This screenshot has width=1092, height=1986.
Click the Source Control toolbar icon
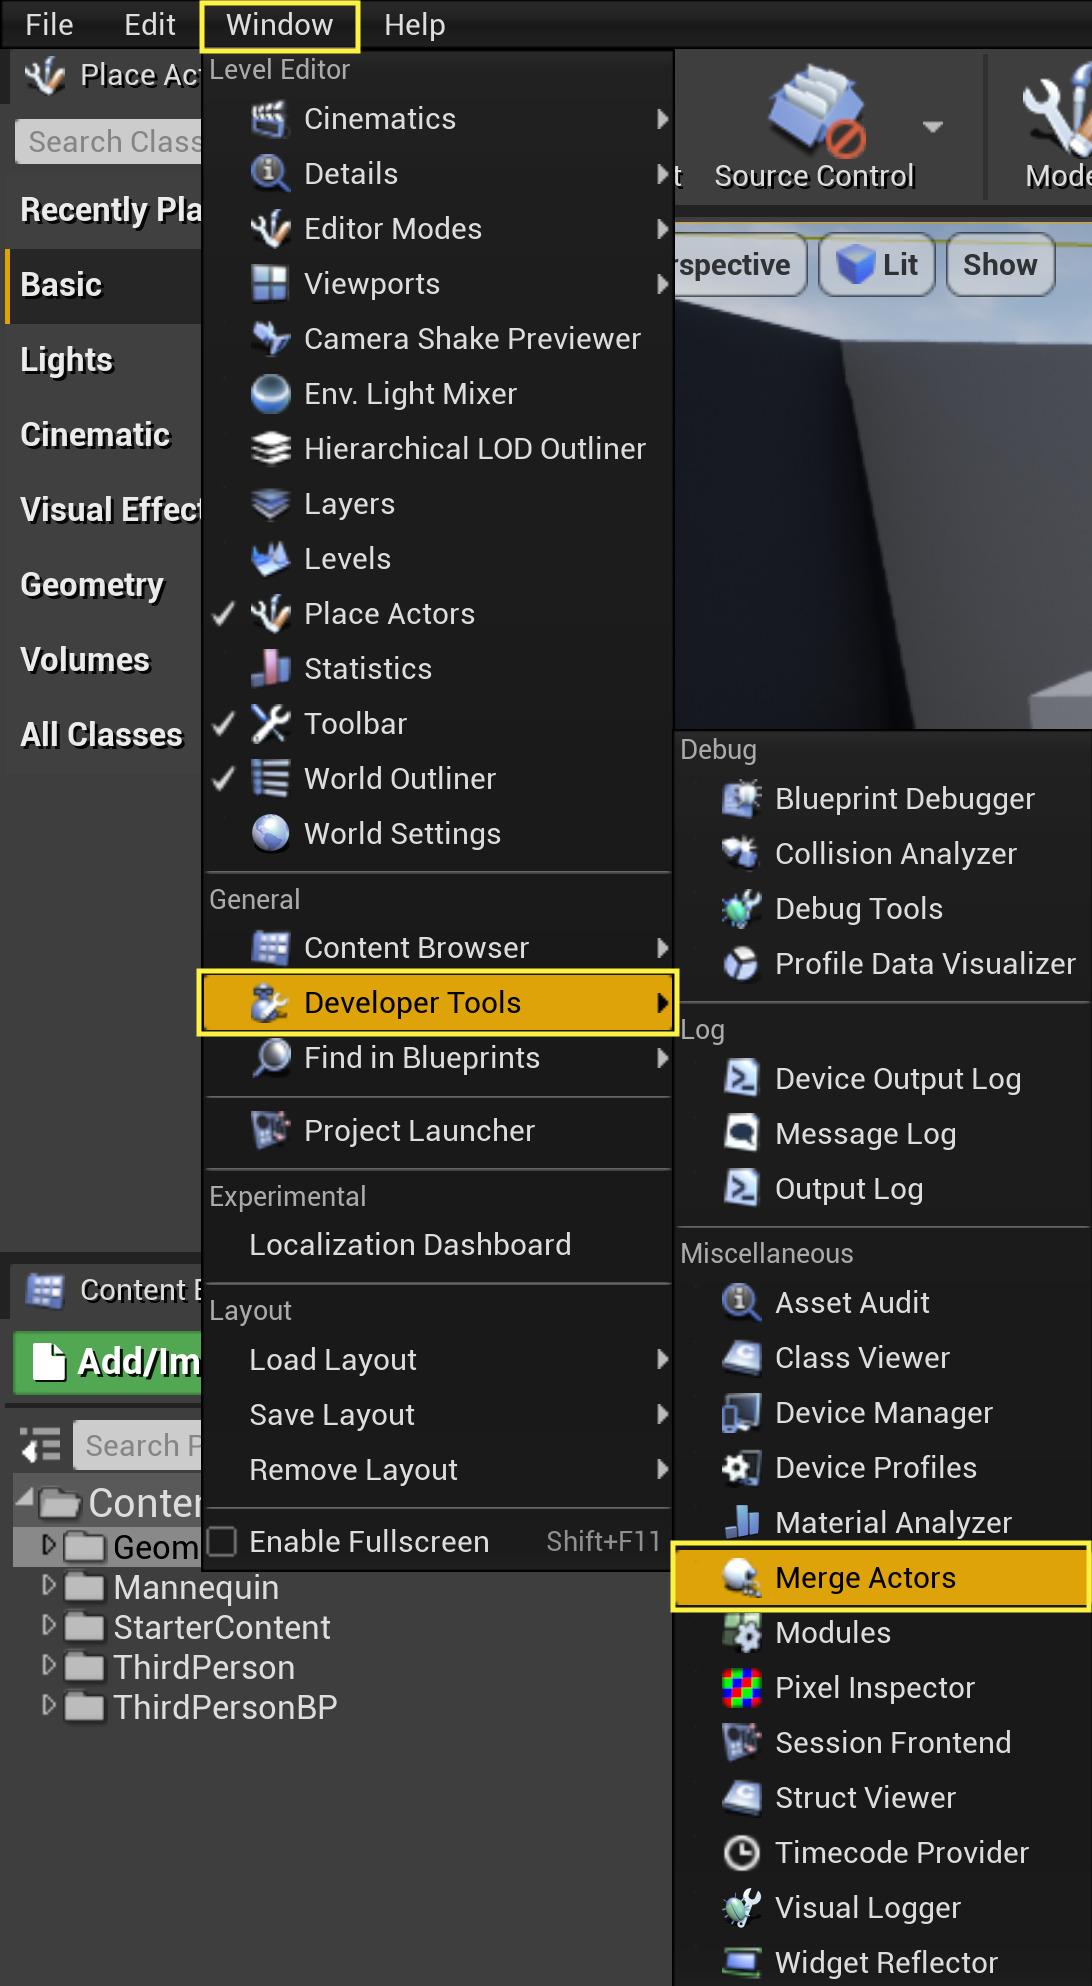[x=816, y=111]
